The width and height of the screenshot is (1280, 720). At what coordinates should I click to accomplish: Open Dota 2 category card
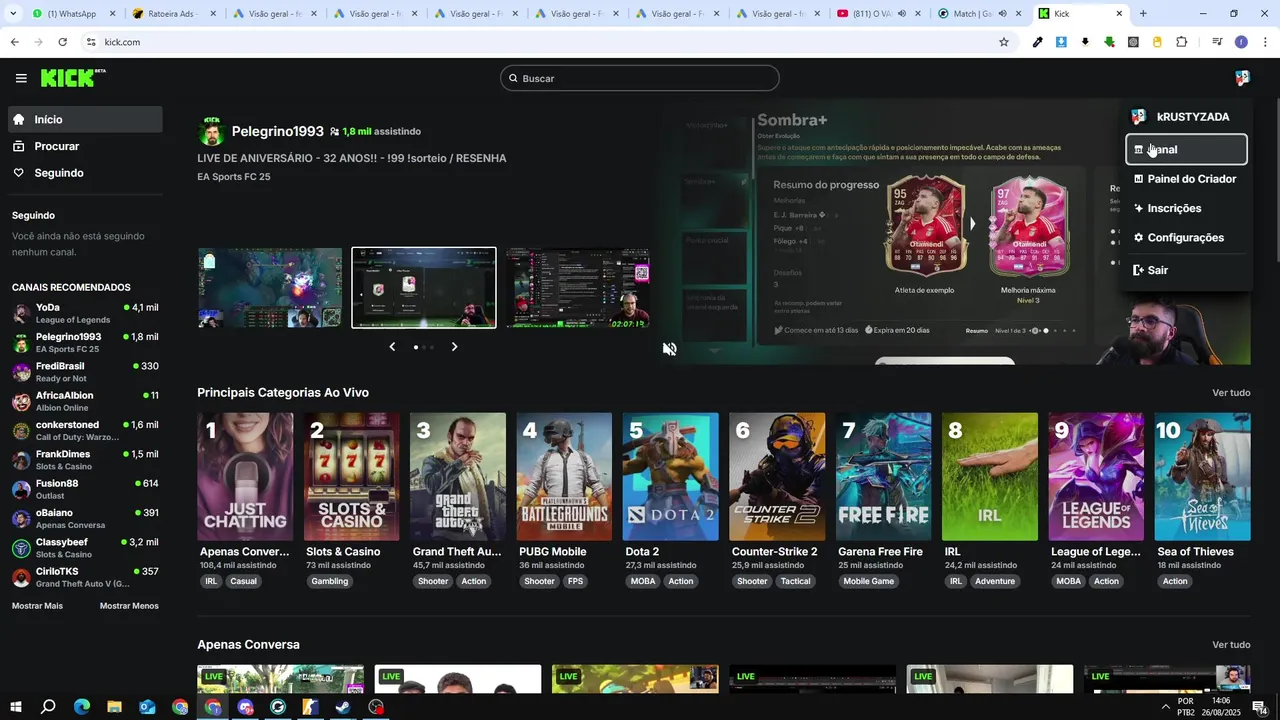(671, 477)
